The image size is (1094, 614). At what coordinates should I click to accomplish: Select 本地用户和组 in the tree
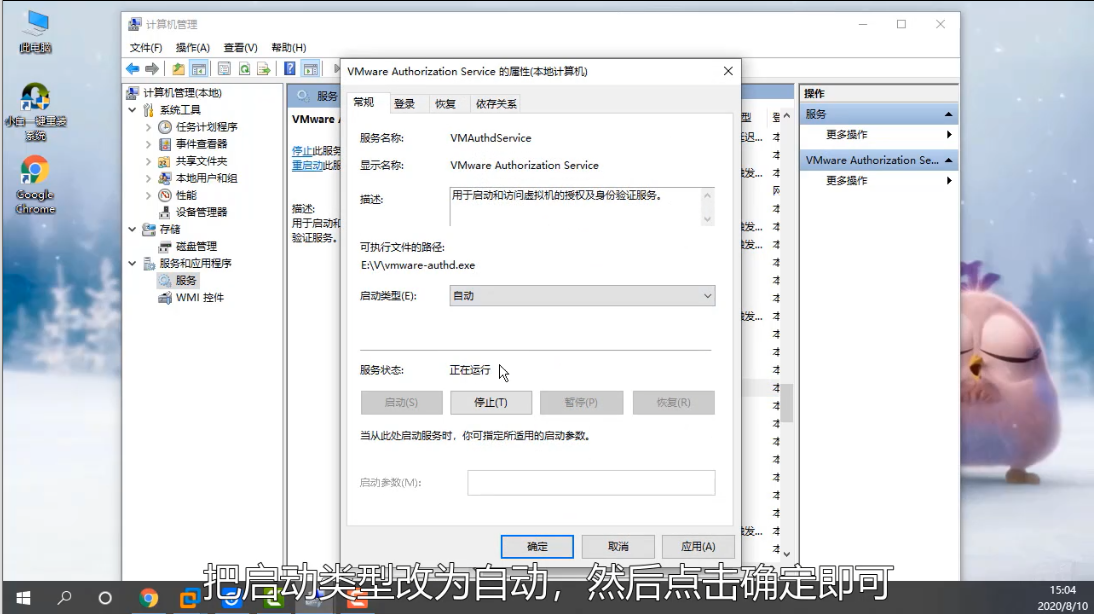click(207, 178)
